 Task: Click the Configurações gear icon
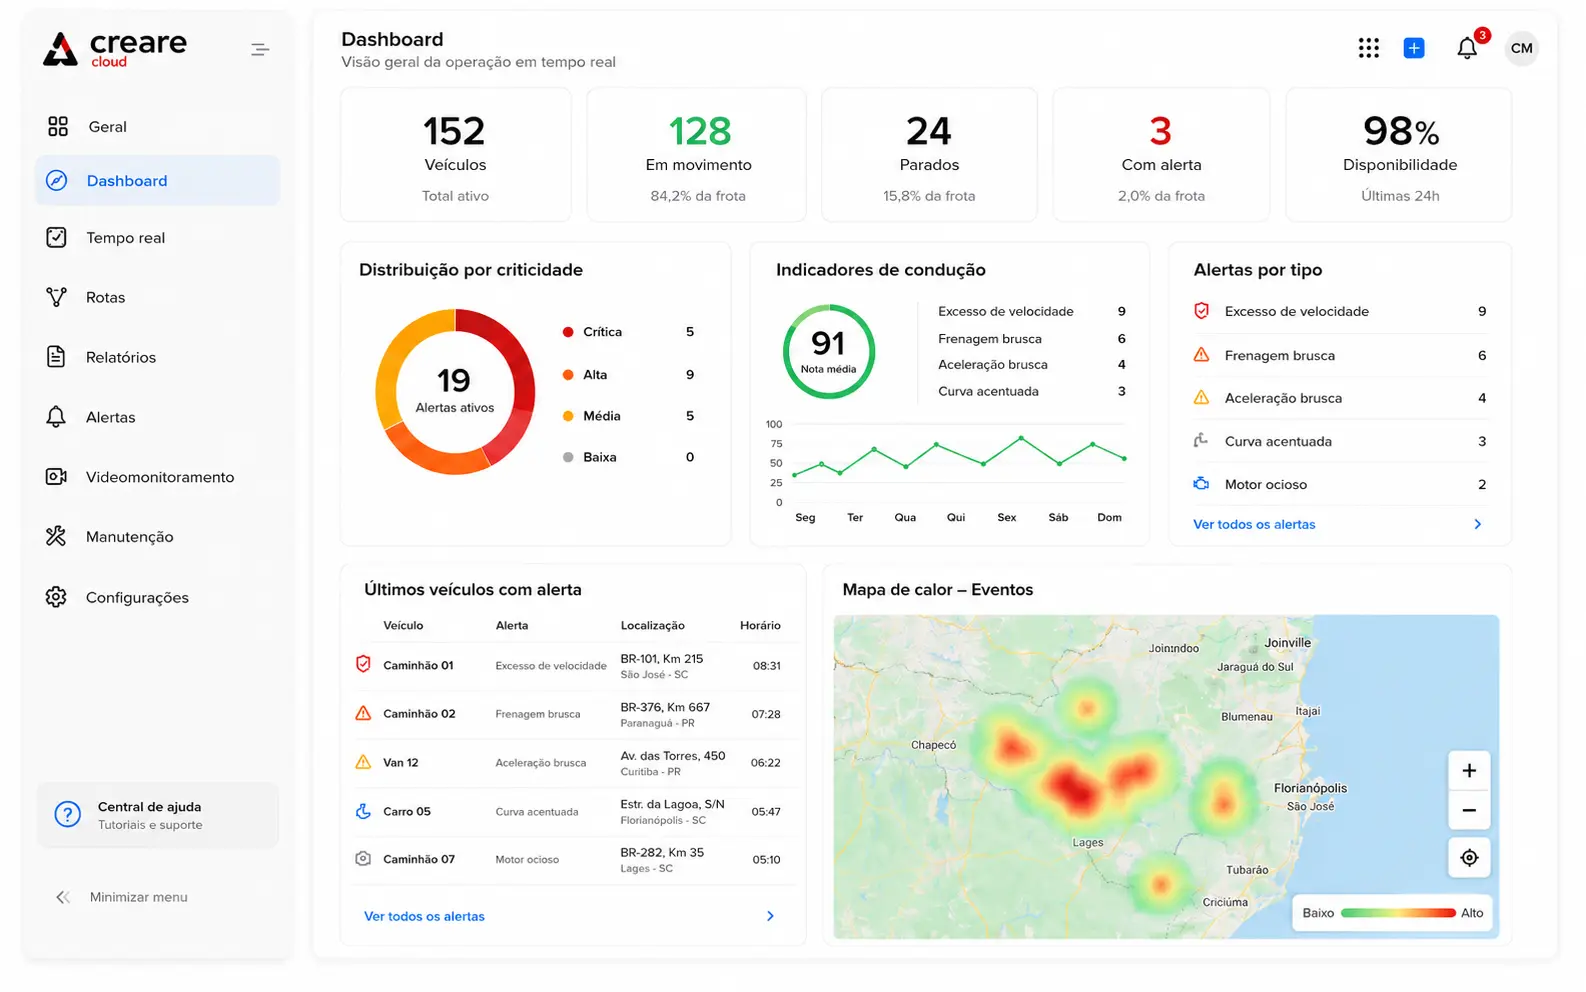pyautogui.click(x=56, y=597)
